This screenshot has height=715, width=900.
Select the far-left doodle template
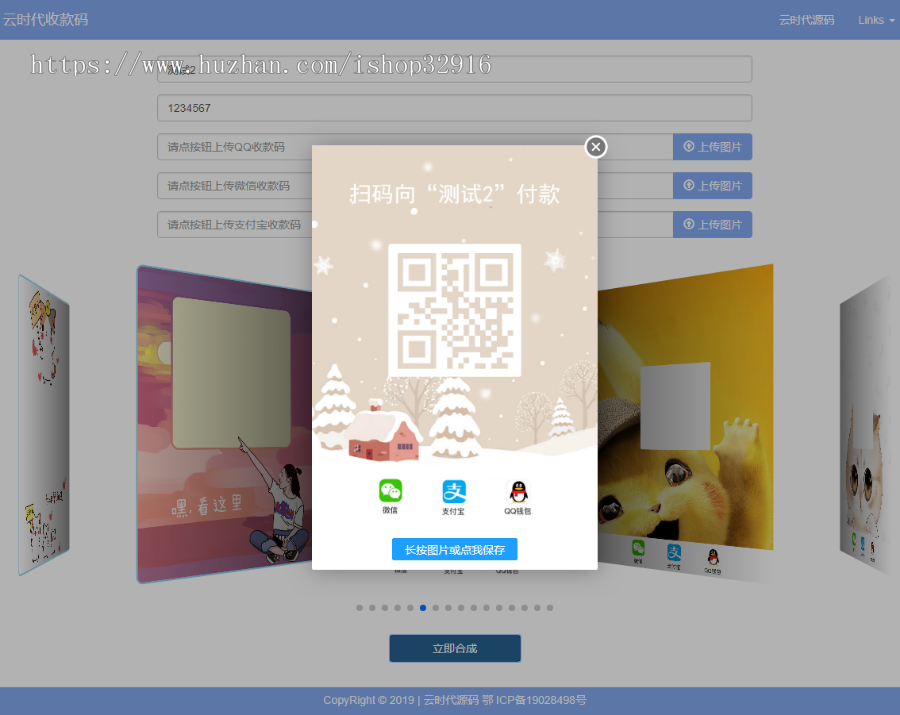click(x=44, y=425)
